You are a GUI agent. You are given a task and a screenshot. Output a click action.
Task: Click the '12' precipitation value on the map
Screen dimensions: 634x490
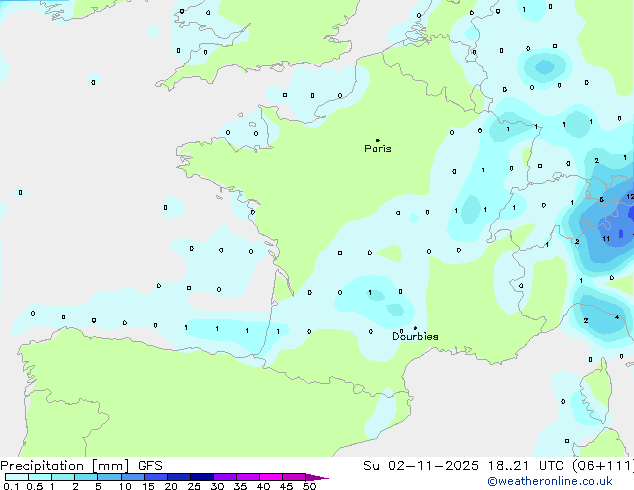[630, 196]
